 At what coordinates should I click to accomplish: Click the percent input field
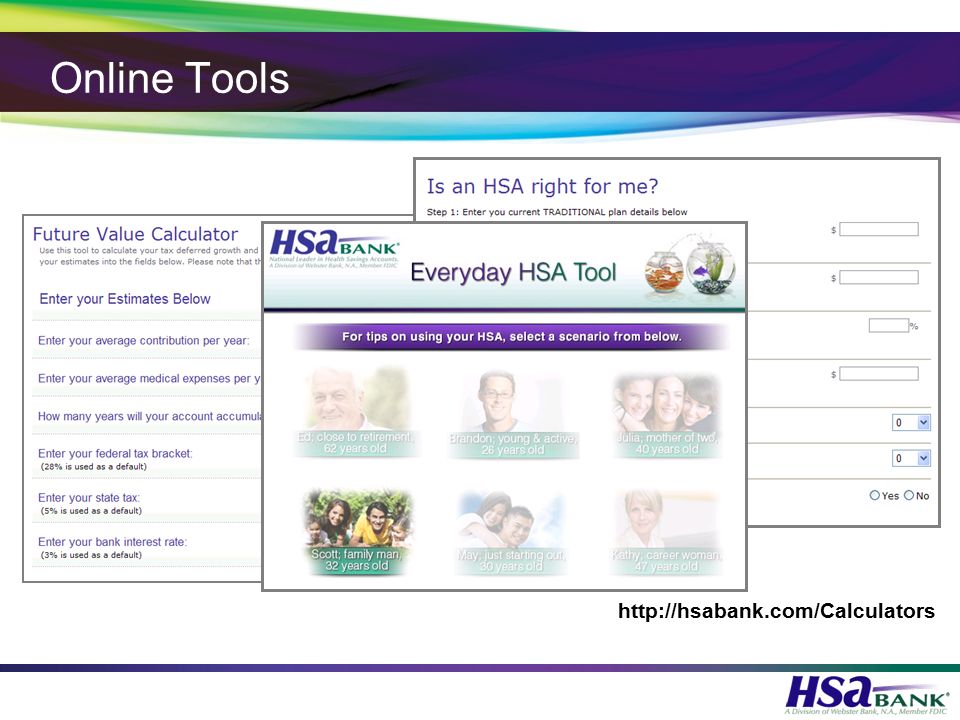coord(888,326)
